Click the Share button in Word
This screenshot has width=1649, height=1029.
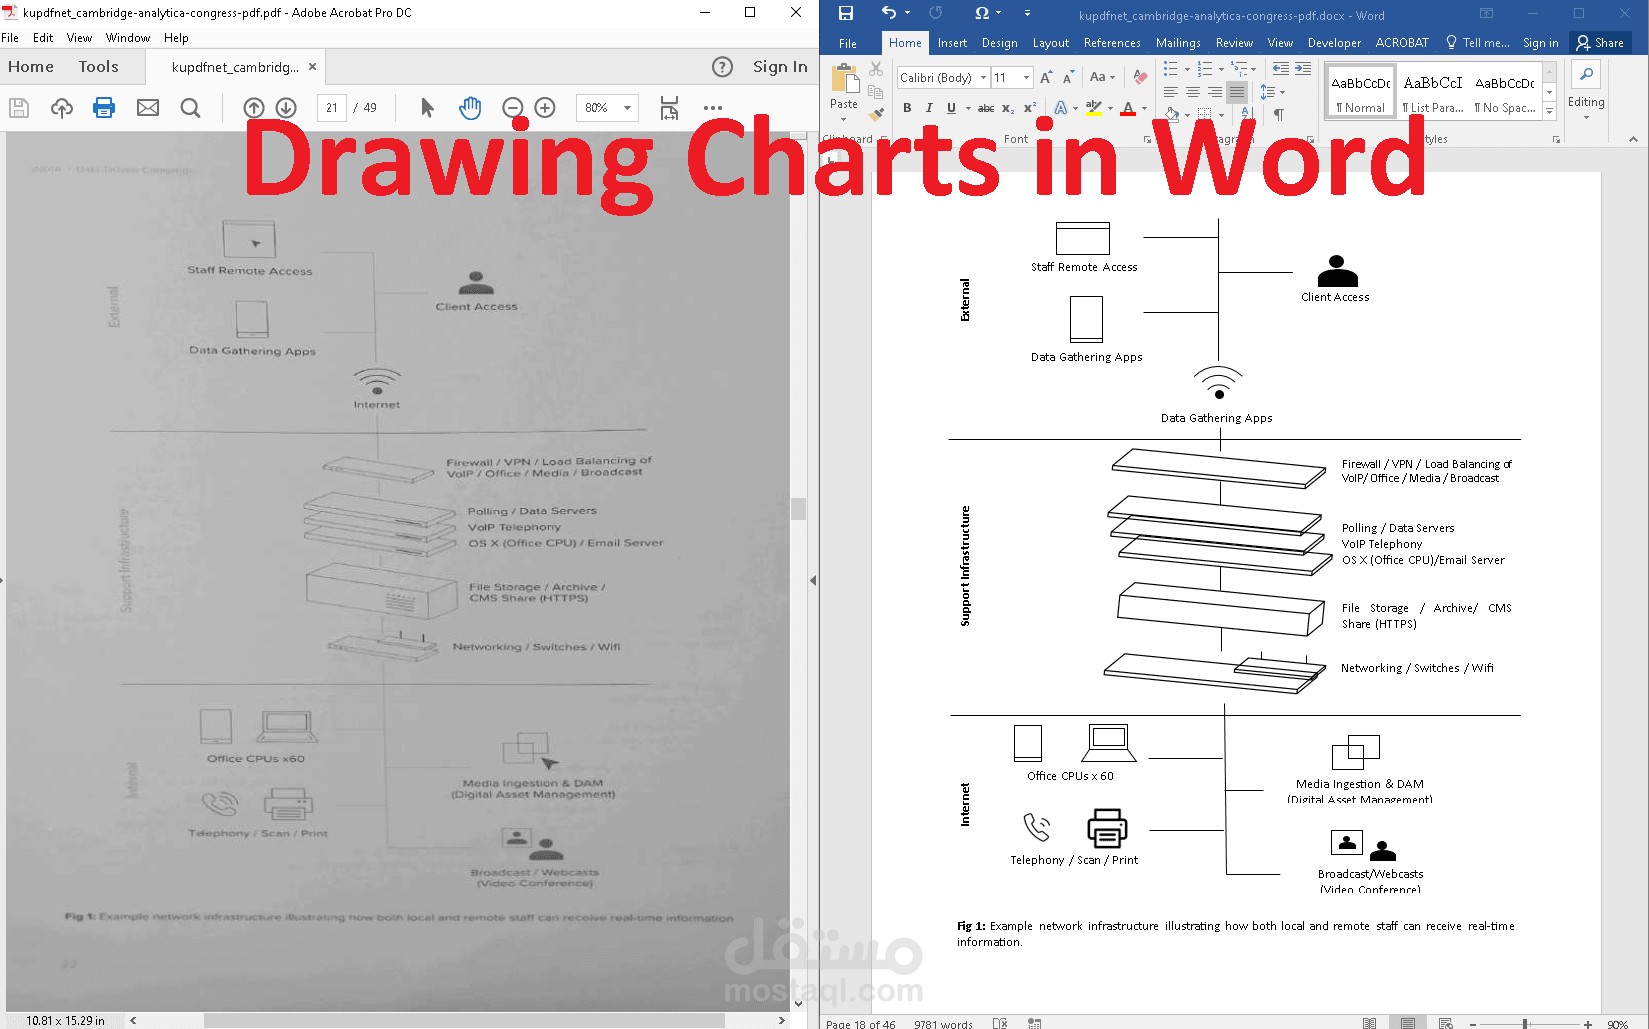tap(1600, 43)
